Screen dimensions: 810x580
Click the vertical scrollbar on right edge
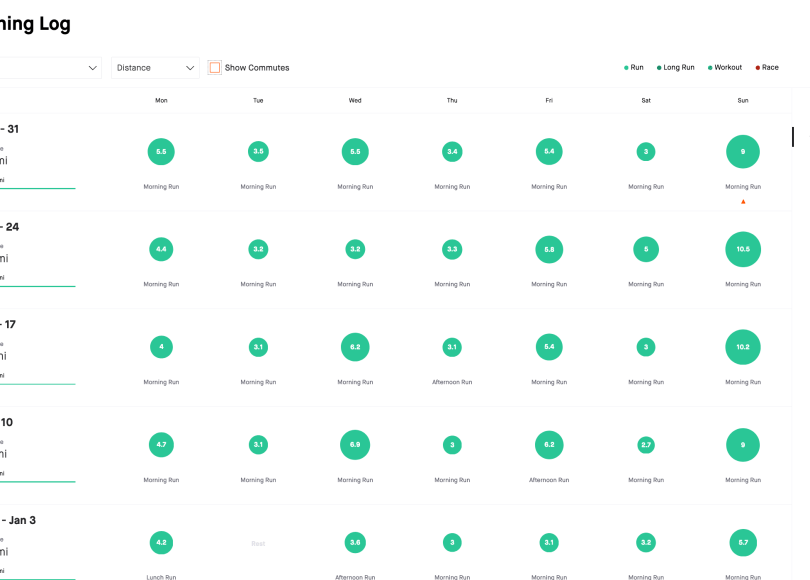(x=793, y=136)
